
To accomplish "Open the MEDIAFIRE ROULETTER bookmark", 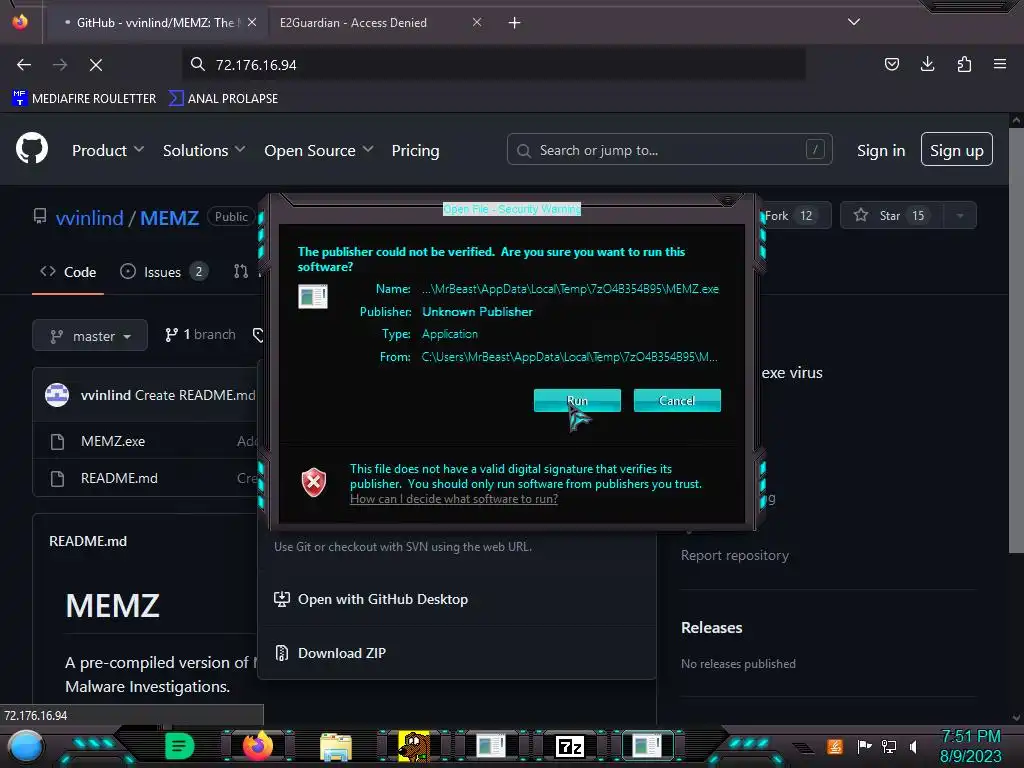I will coord(84,99).
